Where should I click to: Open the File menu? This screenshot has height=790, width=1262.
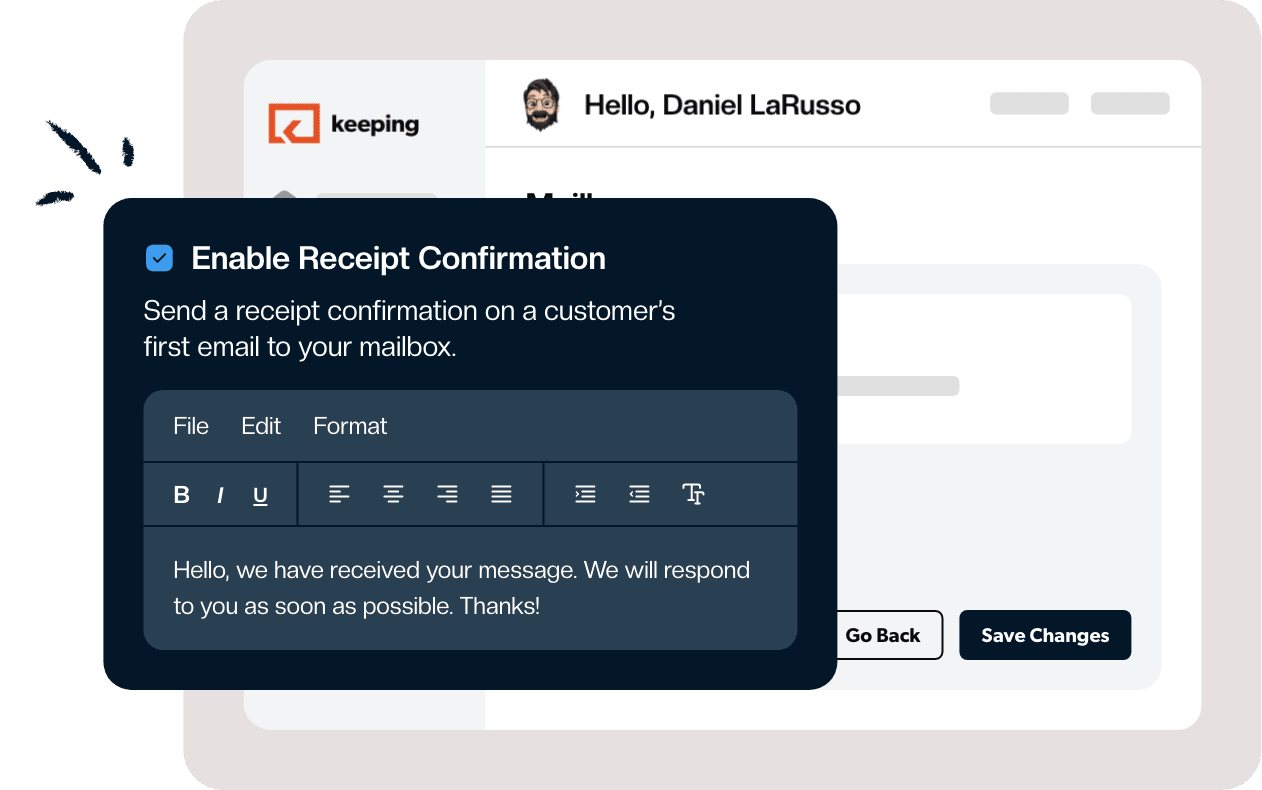point(191,426)
